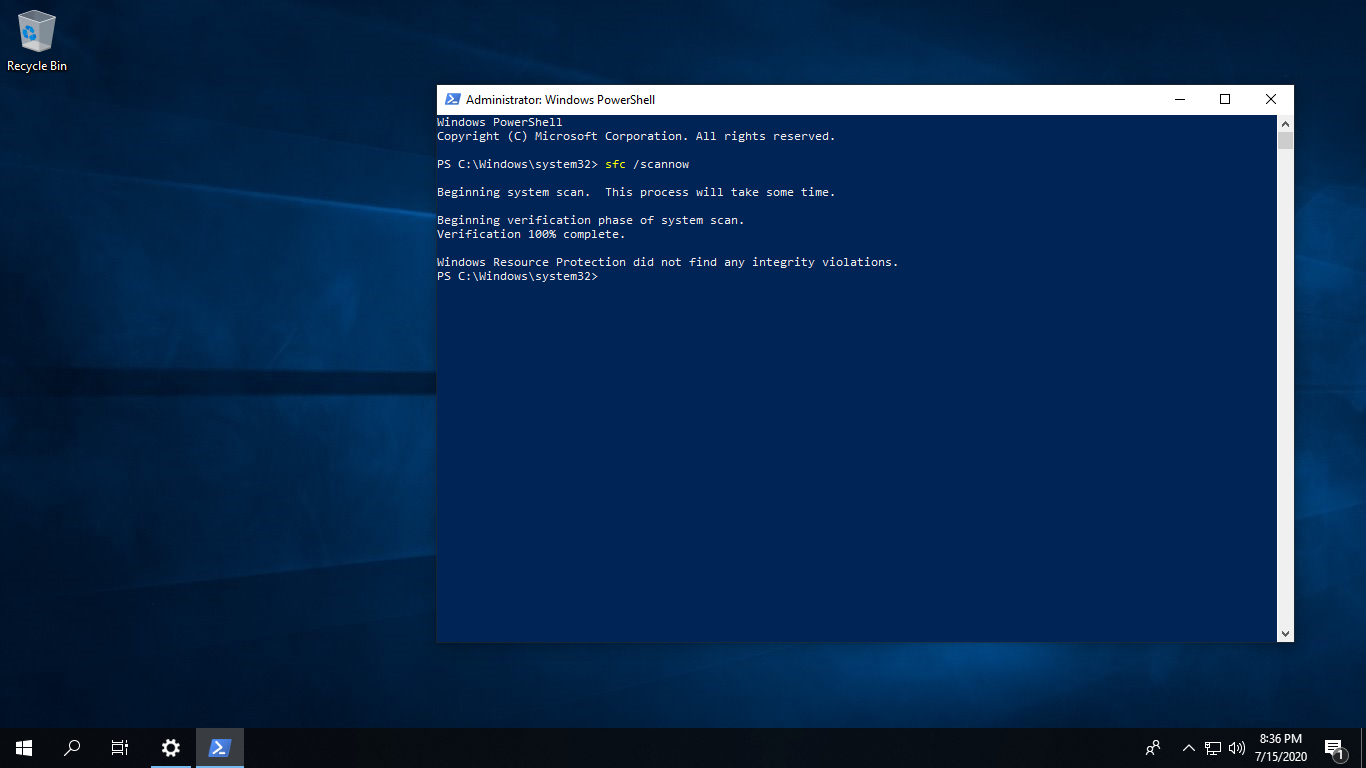Minimize the PowerShell window
This screenshot has height=768, width=1366.
point(1180,100)
